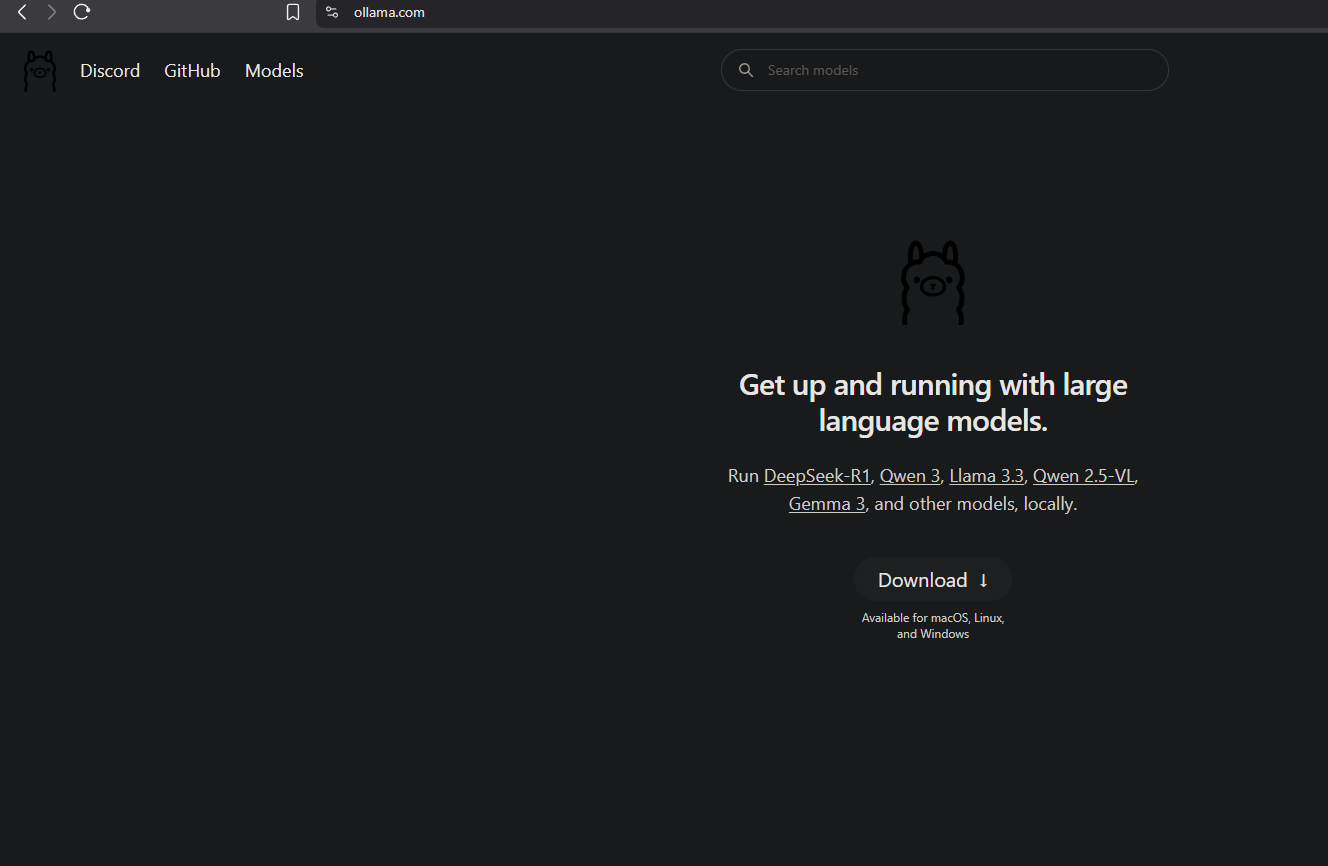
Task: Click the large llama image above the headline
Action: (x=933, y=282)
